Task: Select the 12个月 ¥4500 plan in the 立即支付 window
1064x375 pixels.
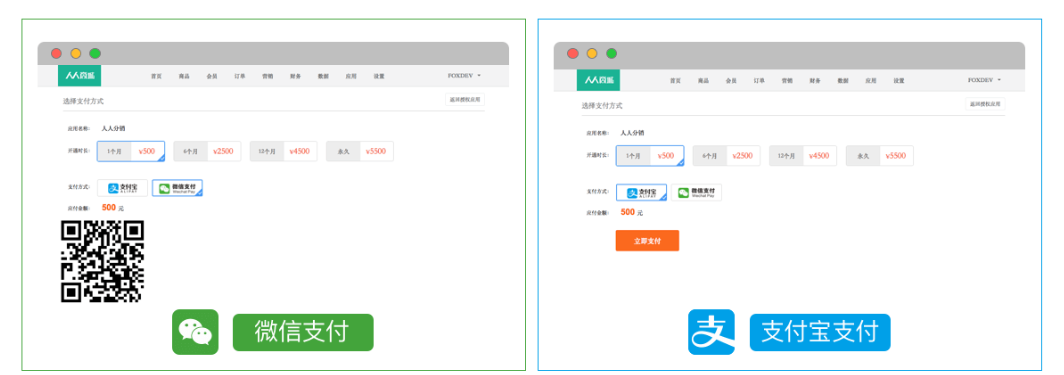Action: click(x=803, y=156)
